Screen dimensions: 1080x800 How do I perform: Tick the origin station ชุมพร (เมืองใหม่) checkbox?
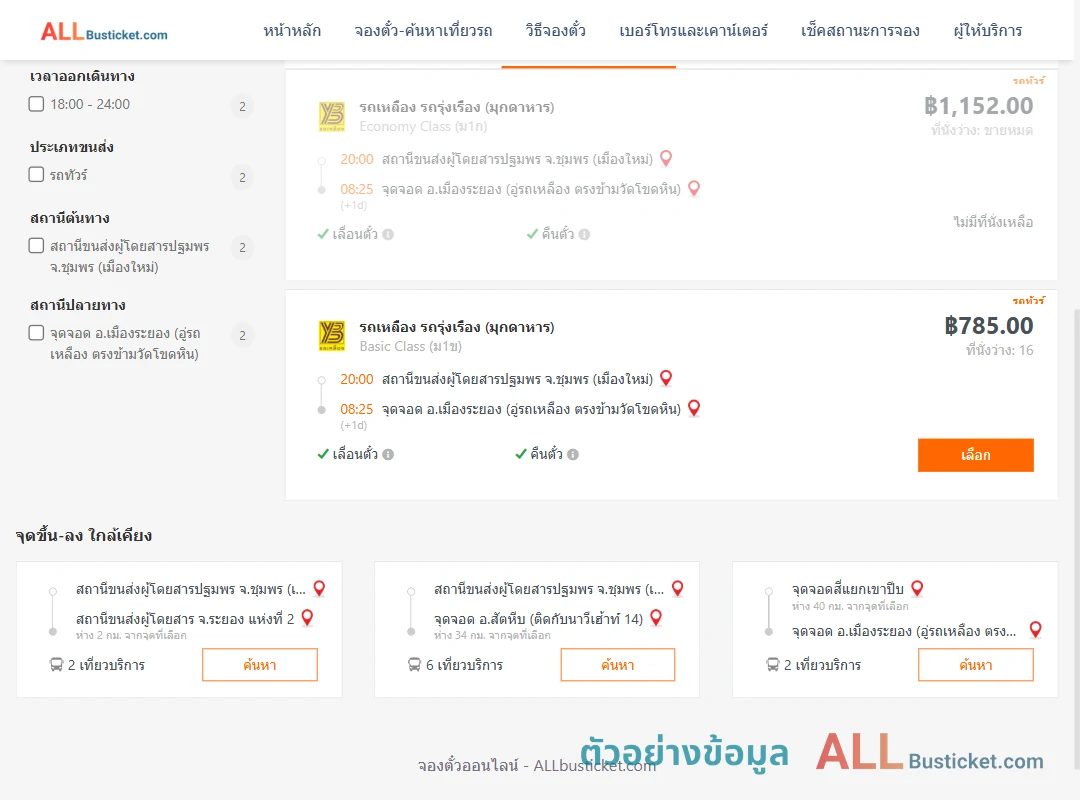37,245
